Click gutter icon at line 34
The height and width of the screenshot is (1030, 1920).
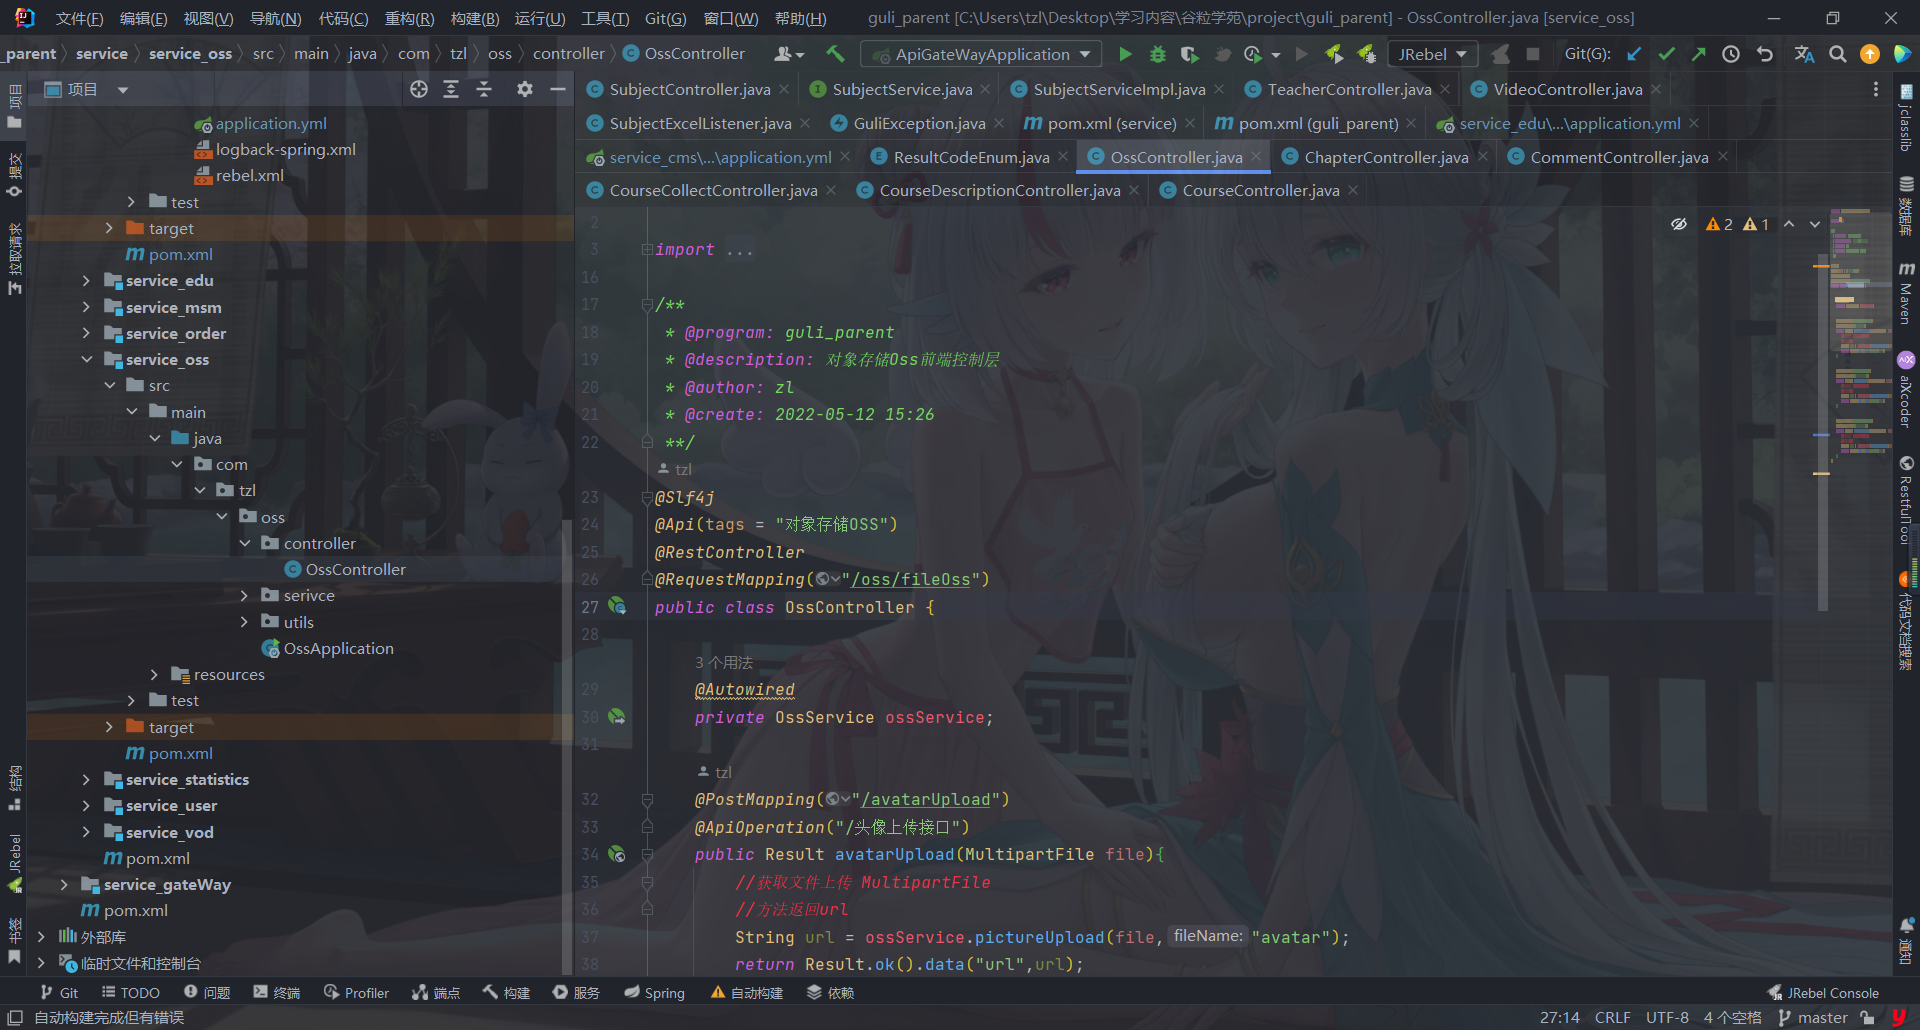coord(618,854)
